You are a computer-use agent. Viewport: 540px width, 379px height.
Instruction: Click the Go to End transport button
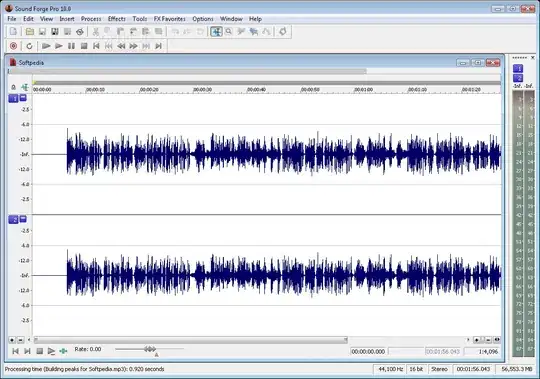point(158,46)
